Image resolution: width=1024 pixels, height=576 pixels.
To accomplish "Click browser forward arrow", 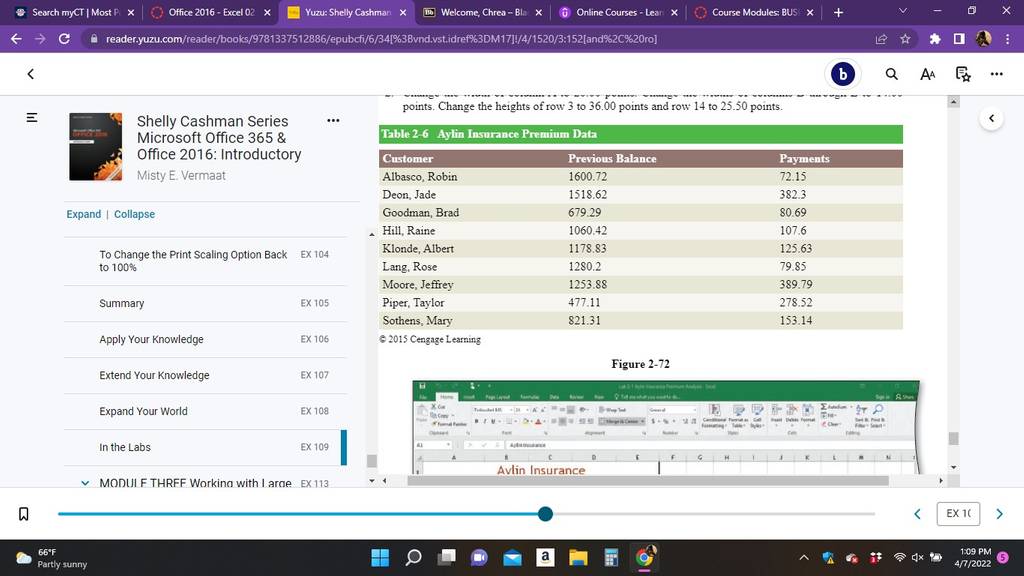I will pos(40,39).
